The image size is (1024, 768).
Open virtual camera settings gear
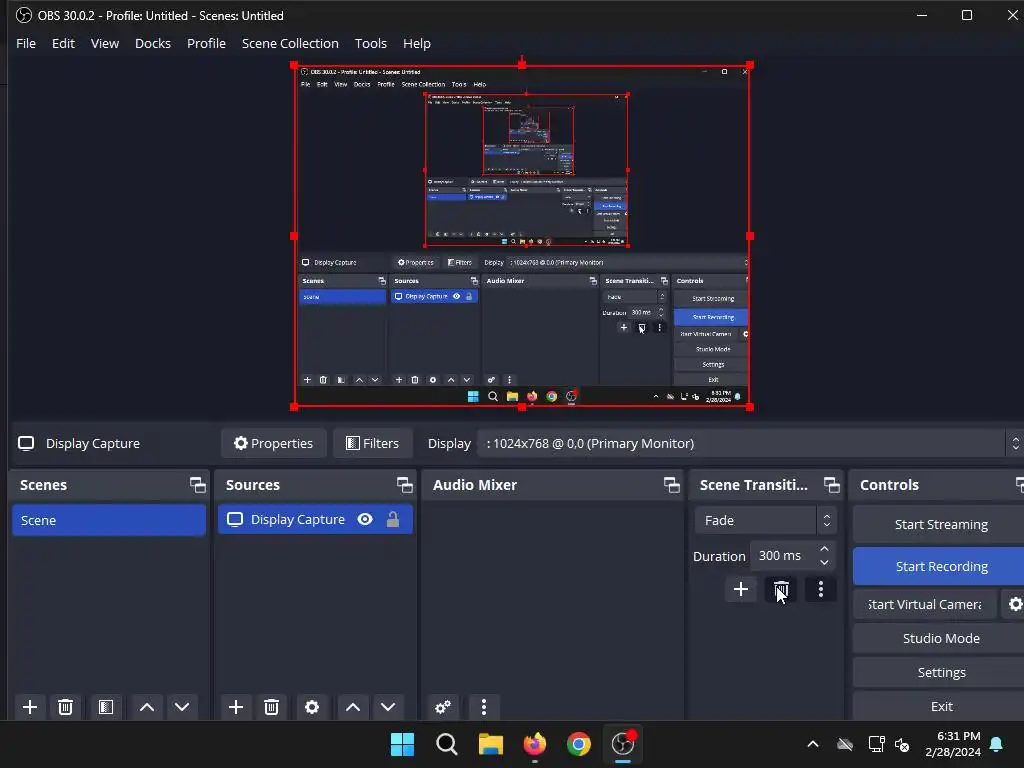[x=1015, y=604]
